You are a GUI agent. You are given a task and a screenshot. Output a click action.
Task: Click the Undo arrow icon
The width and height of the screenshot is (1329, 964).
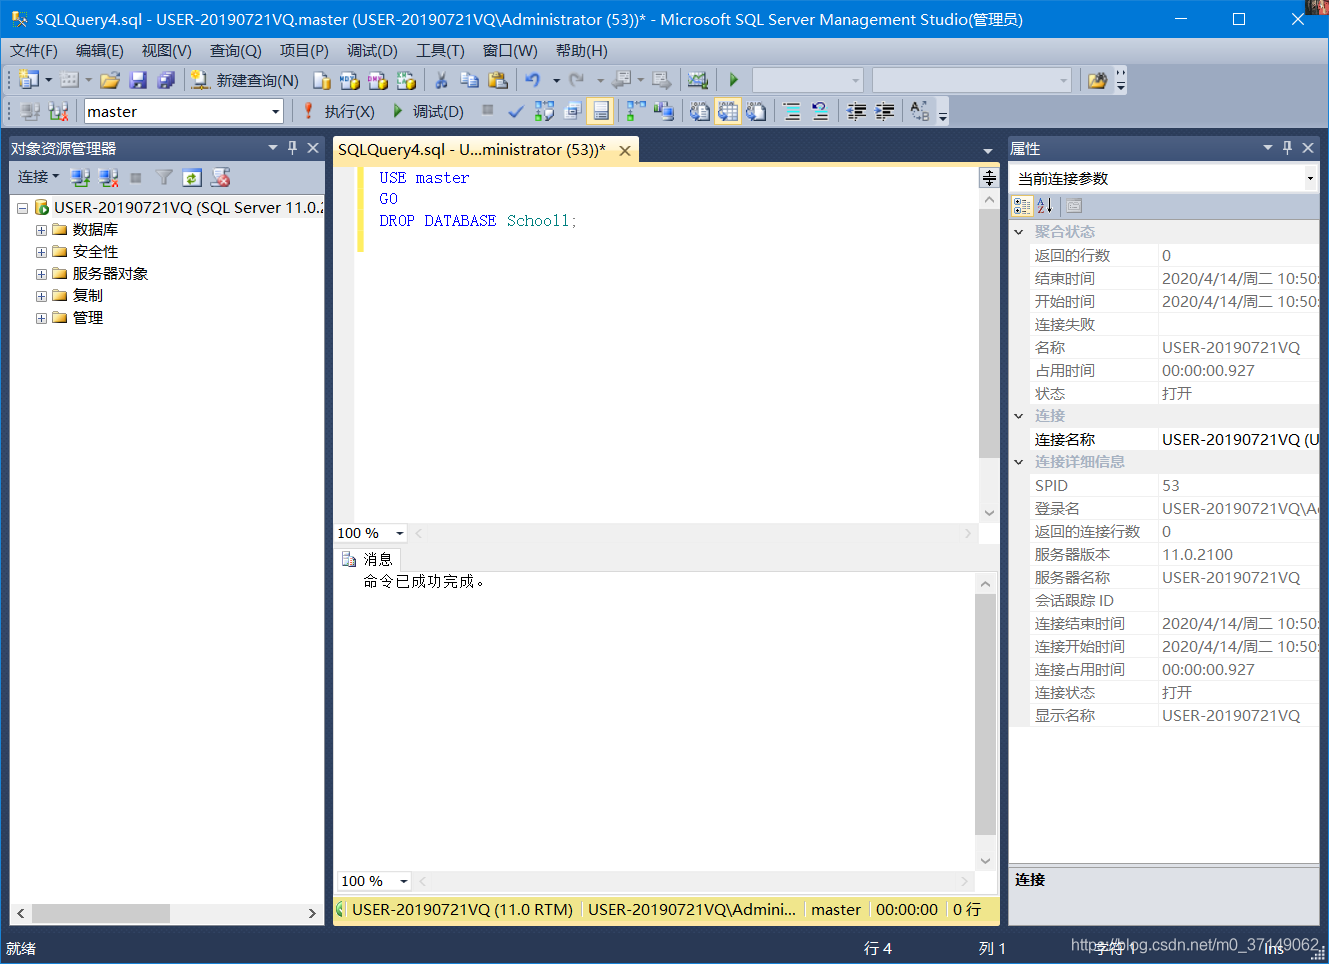point(533,80)
